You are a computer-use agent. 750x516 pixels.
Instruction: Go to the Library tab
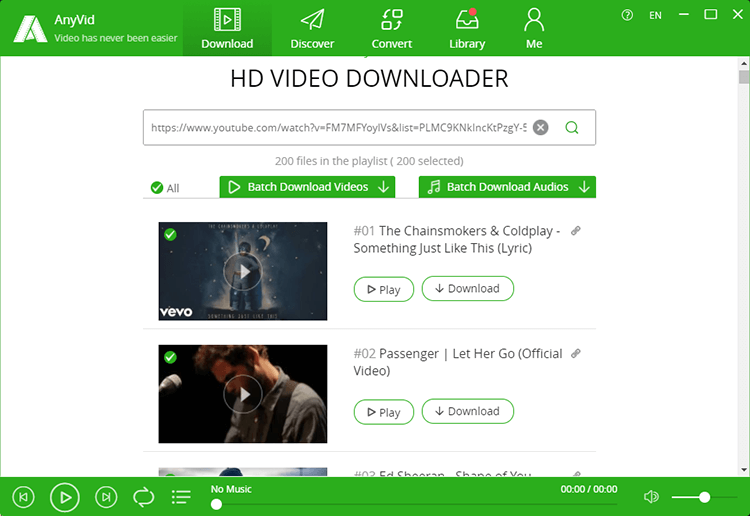tap(467, 29)
